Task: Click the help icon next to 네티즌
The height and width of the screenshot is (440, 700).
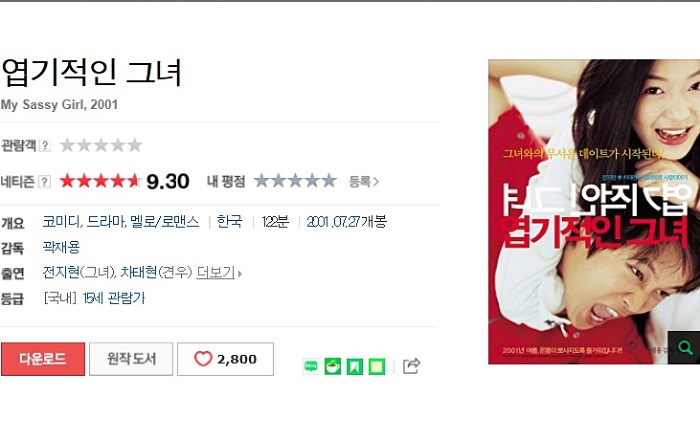Action: pos(44,182)
